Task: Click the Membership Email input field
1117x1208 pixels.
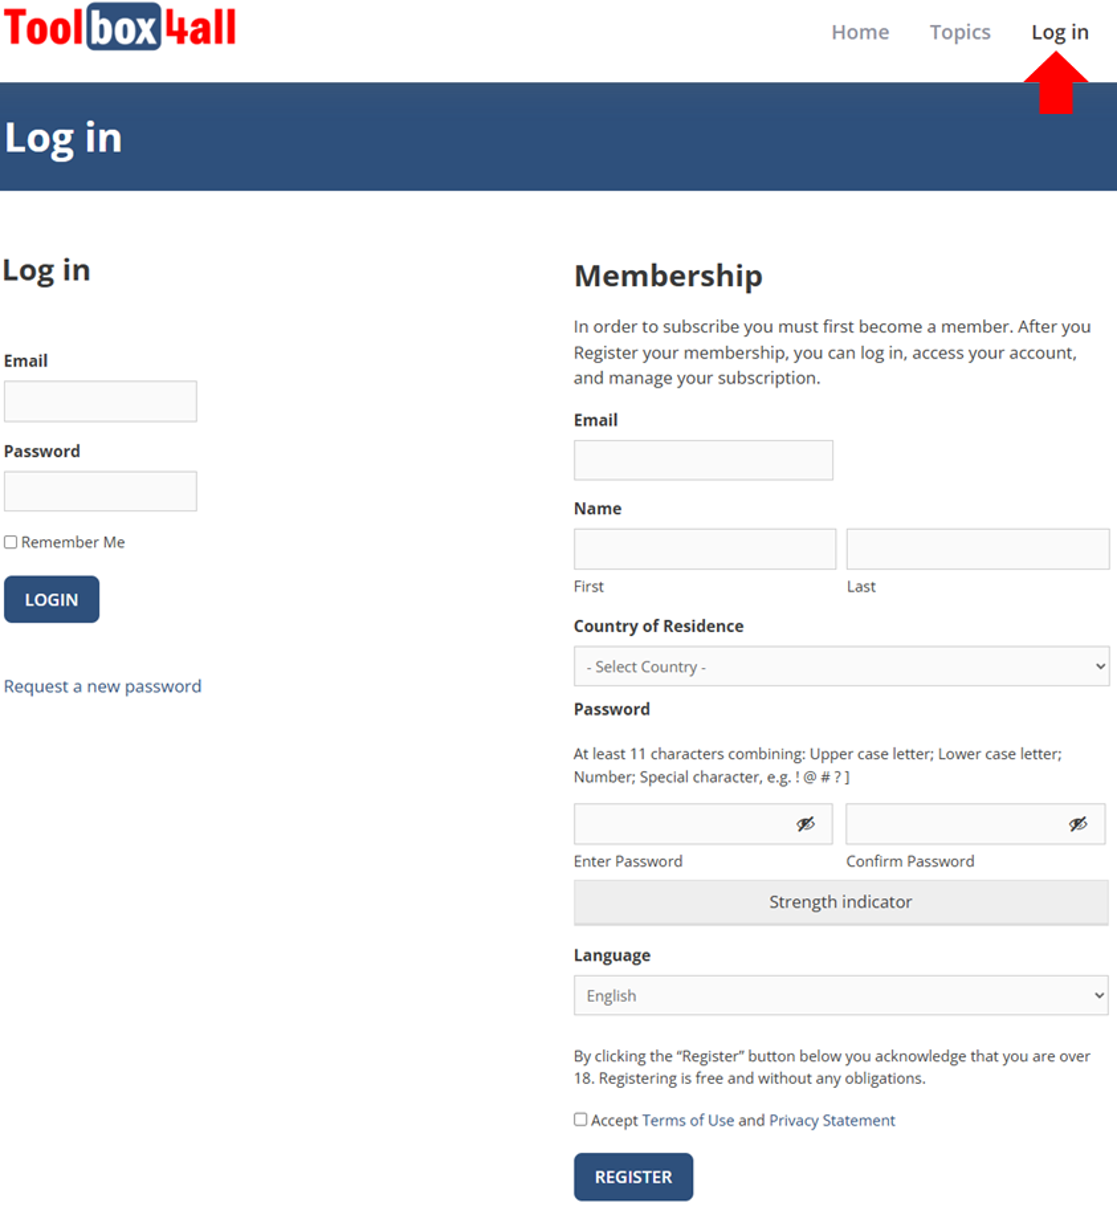Action: click(703, 460)
